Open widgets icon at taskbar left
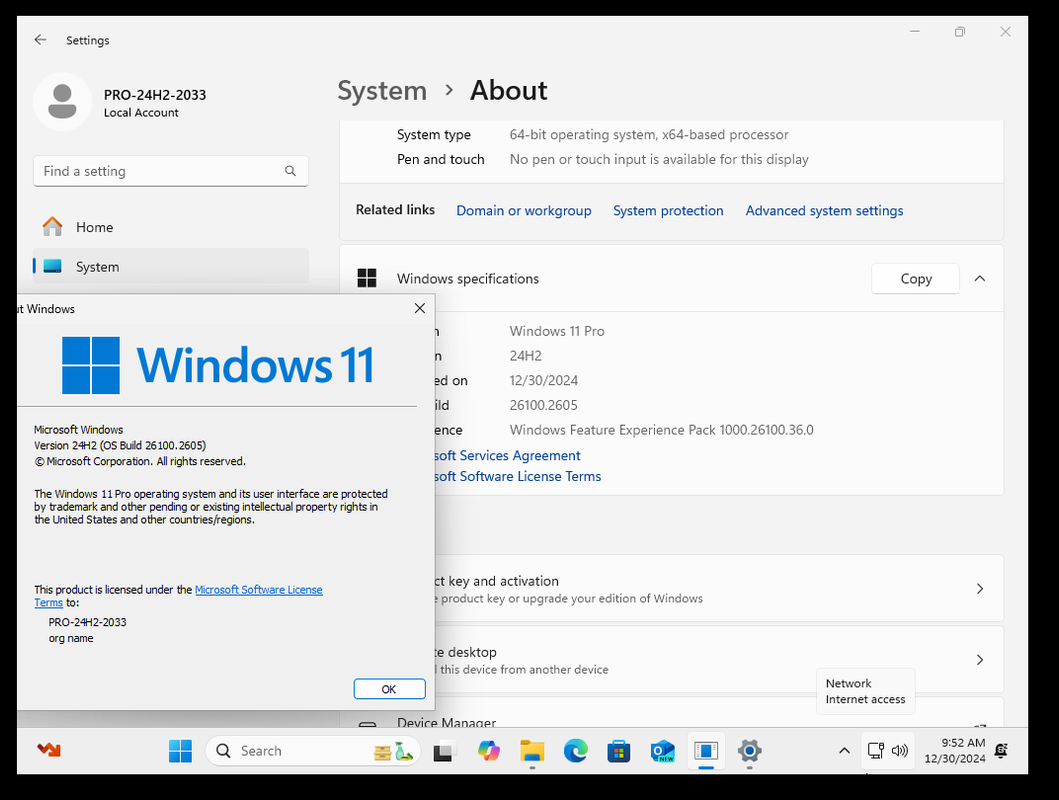This screenshot has height=800, width=1059. [x=49, y=750]
